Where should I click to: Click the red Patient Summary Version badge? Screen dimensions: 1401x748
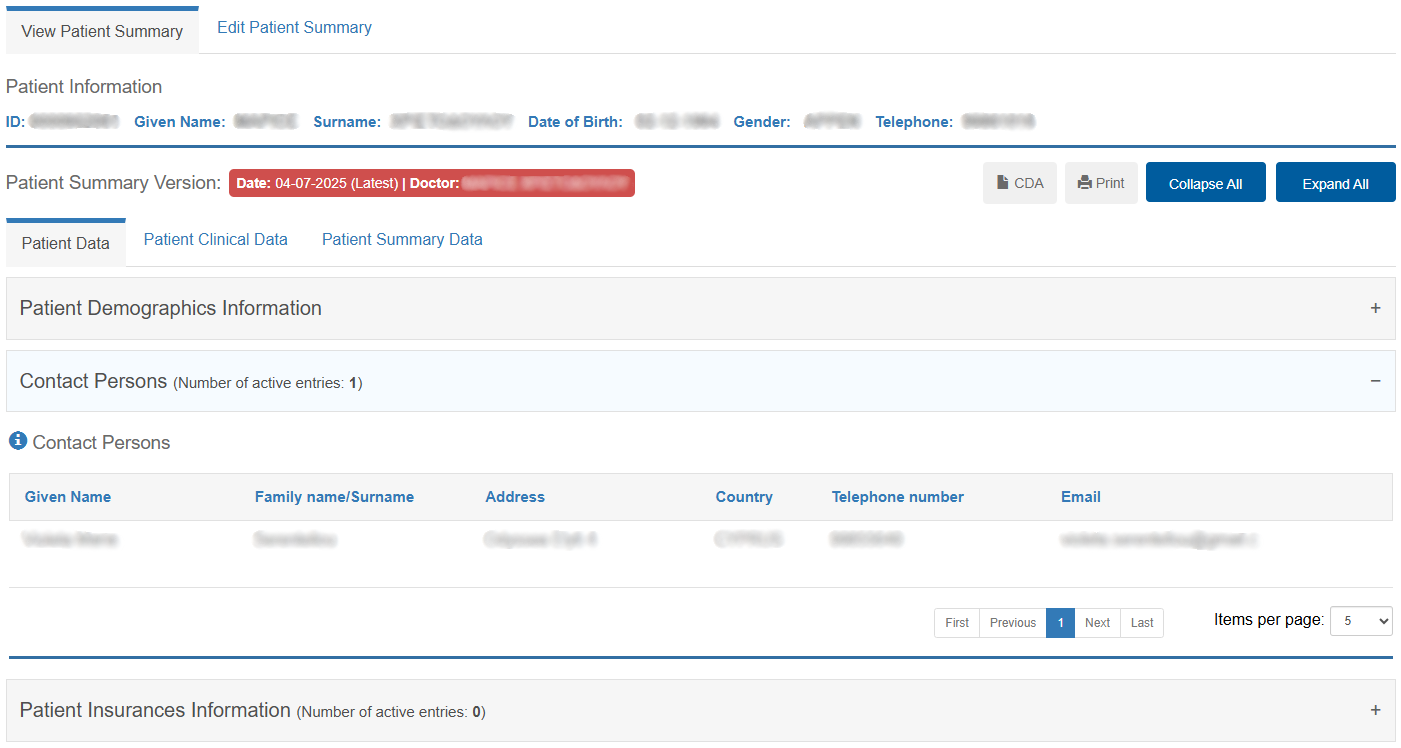point(431,183)
